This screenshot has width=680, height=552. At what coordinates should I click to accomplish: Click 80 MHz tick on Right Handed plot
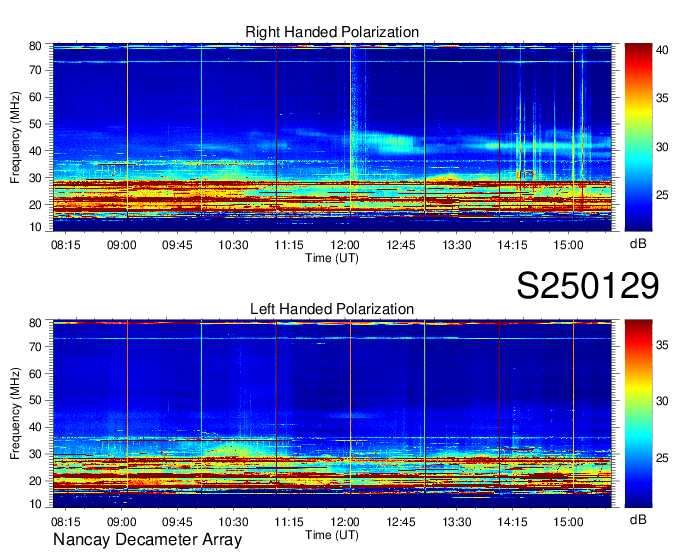coord(35,46)
